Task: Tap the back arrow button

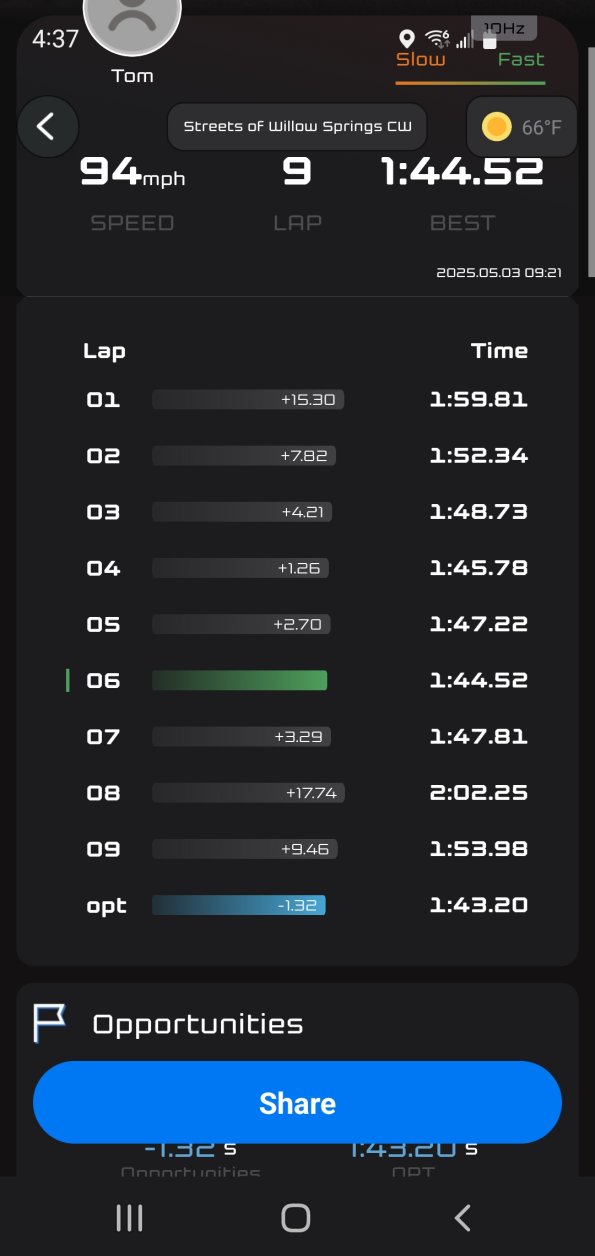Action: pyautogui.click(x=47, y=127)
